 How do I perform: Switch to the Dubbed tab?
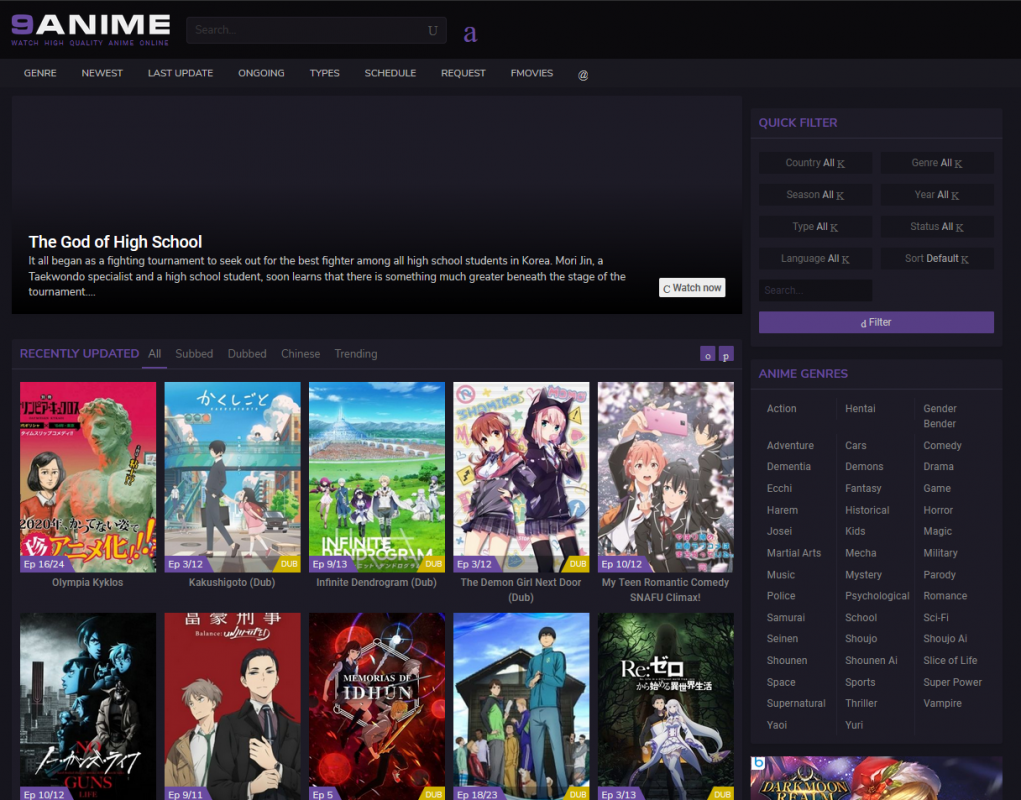pos(247,354)
